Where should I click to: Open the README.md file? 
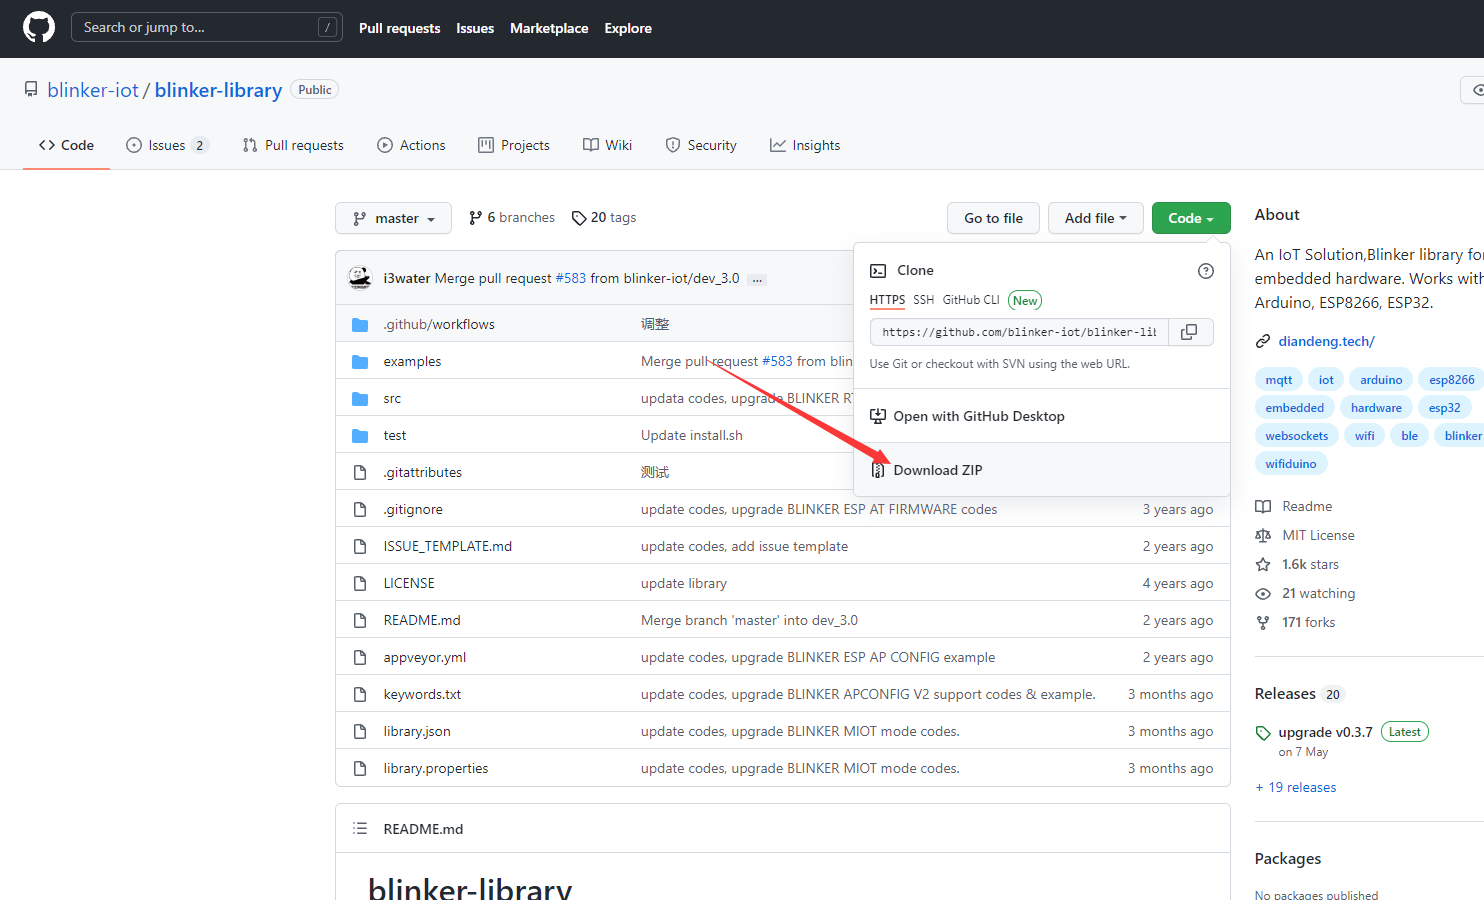422,620
